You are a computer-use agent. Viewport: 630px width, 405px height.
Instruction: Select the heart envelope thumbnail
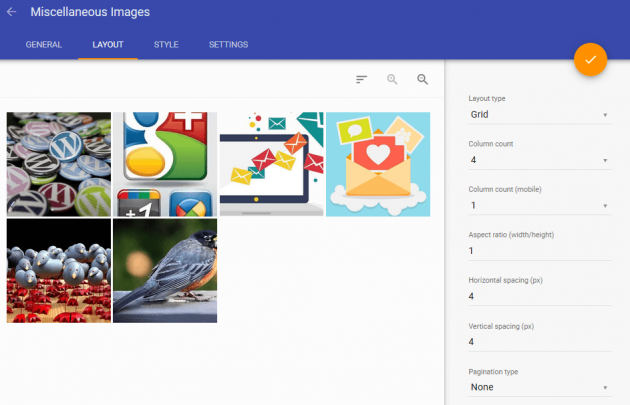click(378, 164)
